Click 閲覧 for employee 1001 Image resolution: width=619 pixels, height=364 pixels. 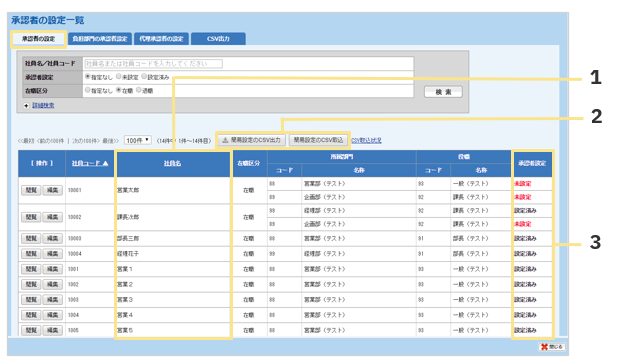coord(31,269)
